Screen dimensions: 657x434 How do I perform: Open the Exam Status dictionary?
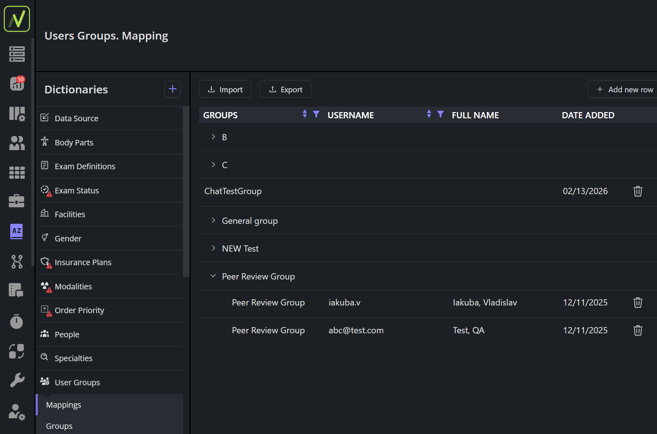tap(110, 191)
